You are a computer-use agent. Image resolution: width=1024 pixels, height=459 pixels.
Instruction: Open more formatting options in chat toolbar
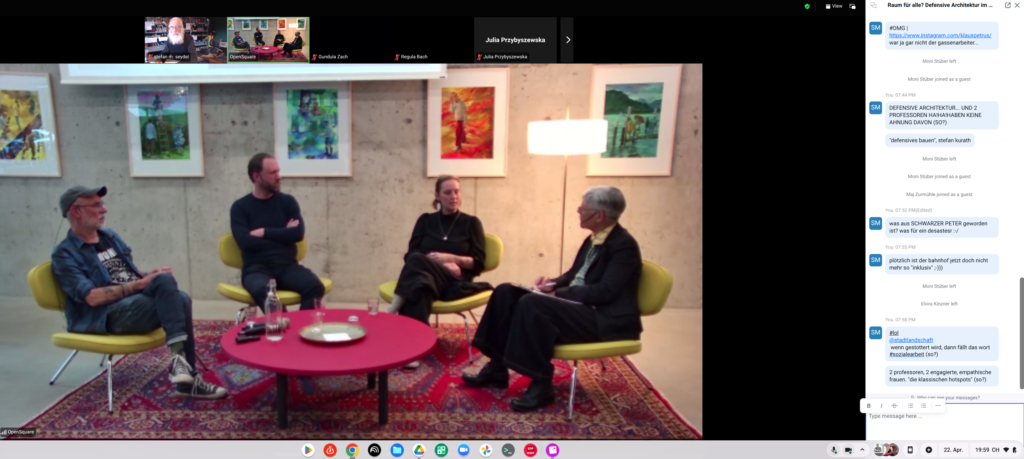pyautogui.click(x=938, y=405)
